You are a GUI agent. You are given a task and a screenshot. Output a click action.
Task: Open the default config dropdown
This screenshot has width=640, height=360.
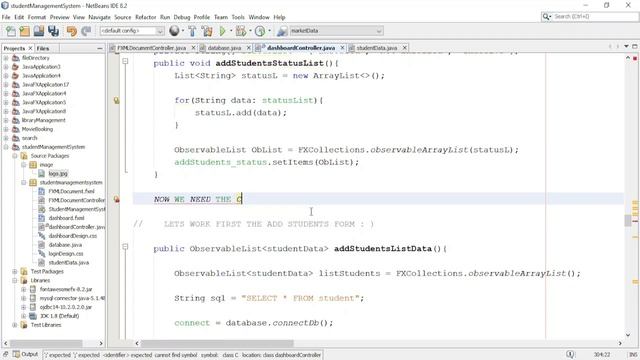(160, 31)
